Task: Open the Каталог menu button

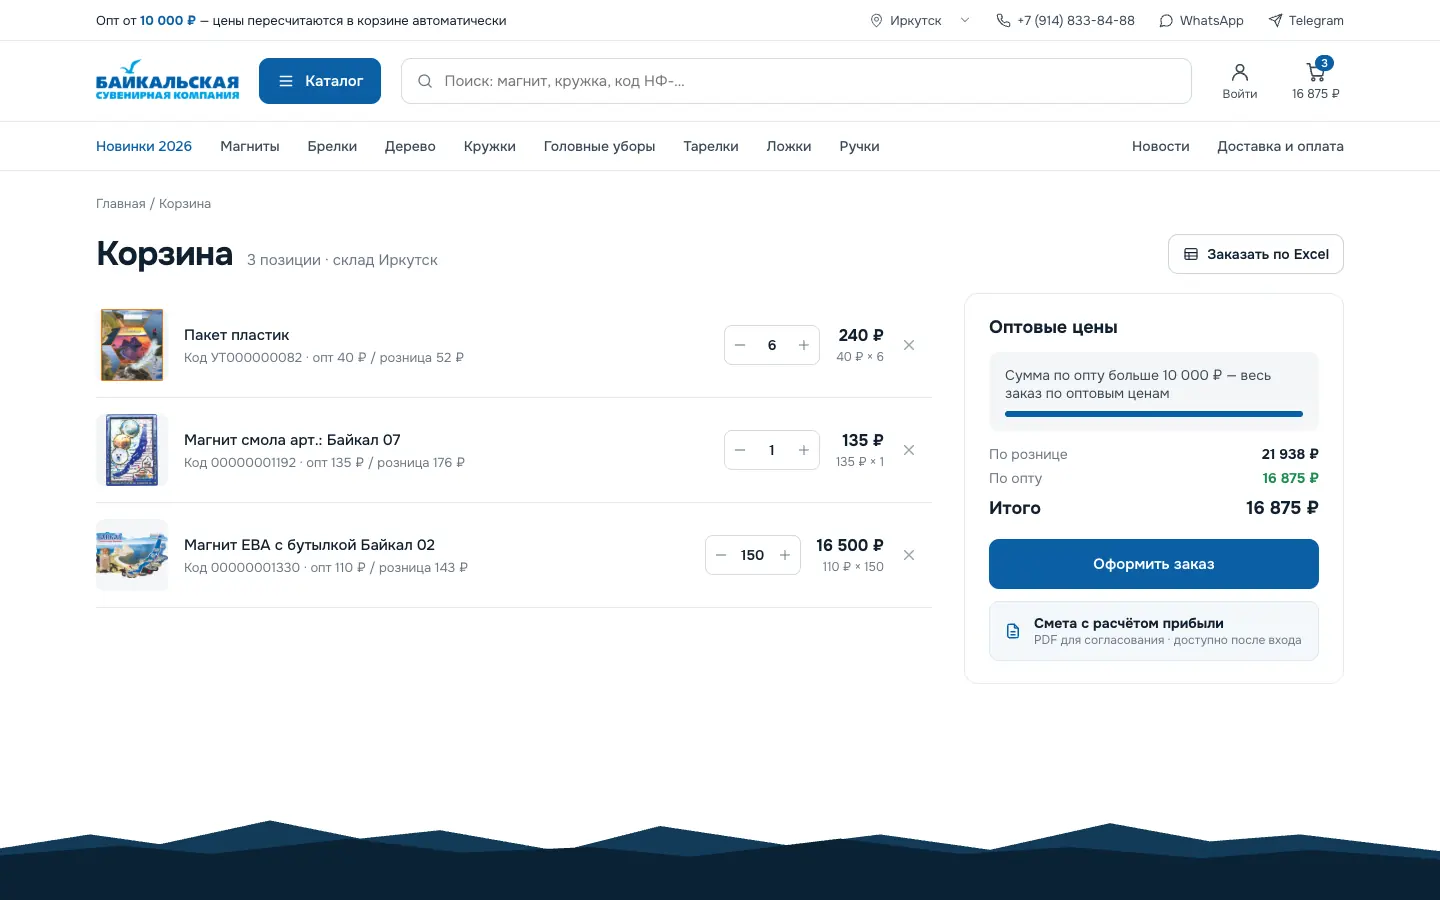Action: click(320, 81)
